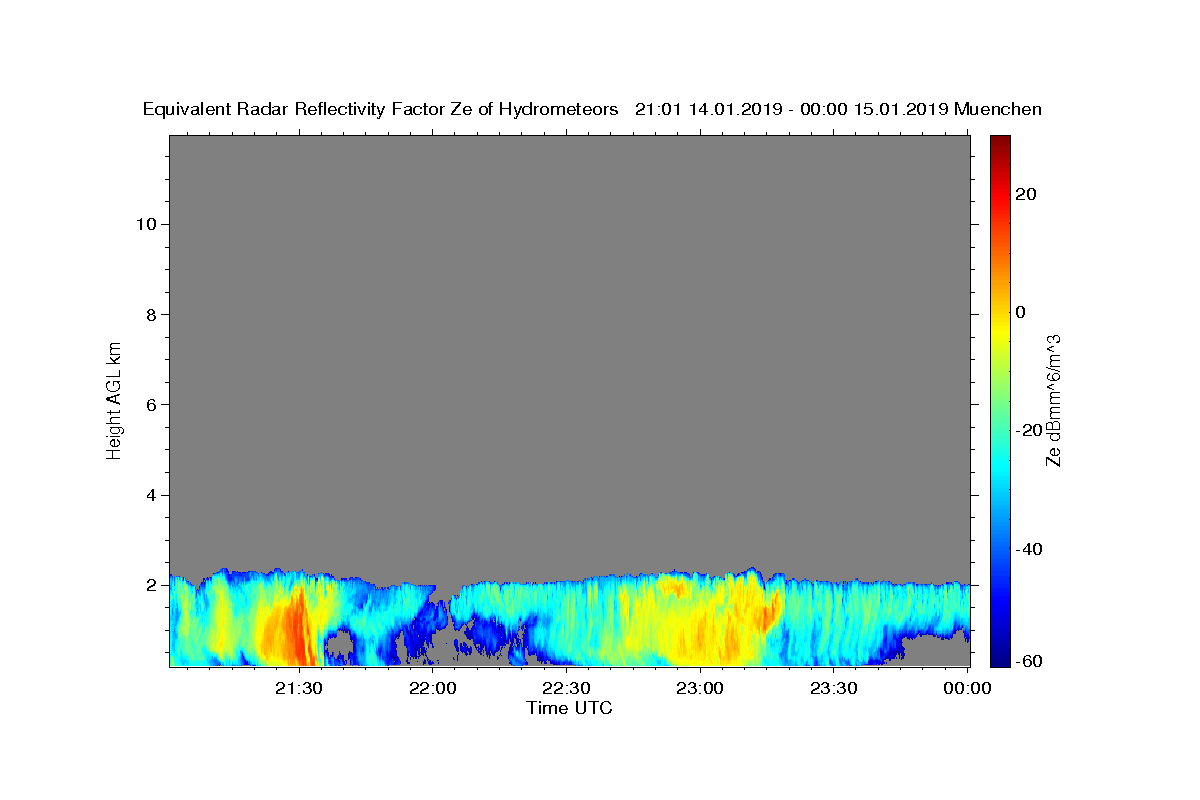Viewport: 1200px width, 800px height.
Task: Click the plot title text
Action: pyautogui.click(x=592, y=109)
